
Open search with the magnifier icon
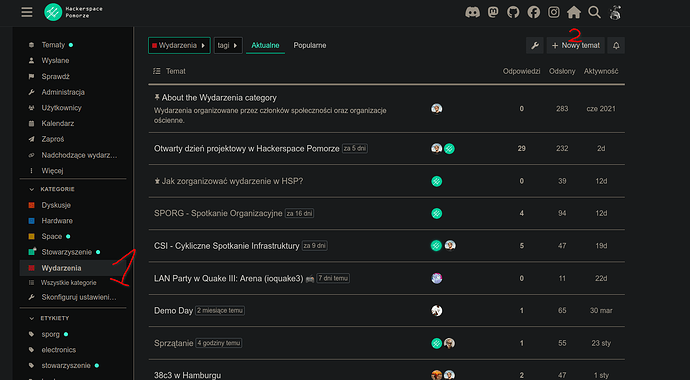(595, 12)
